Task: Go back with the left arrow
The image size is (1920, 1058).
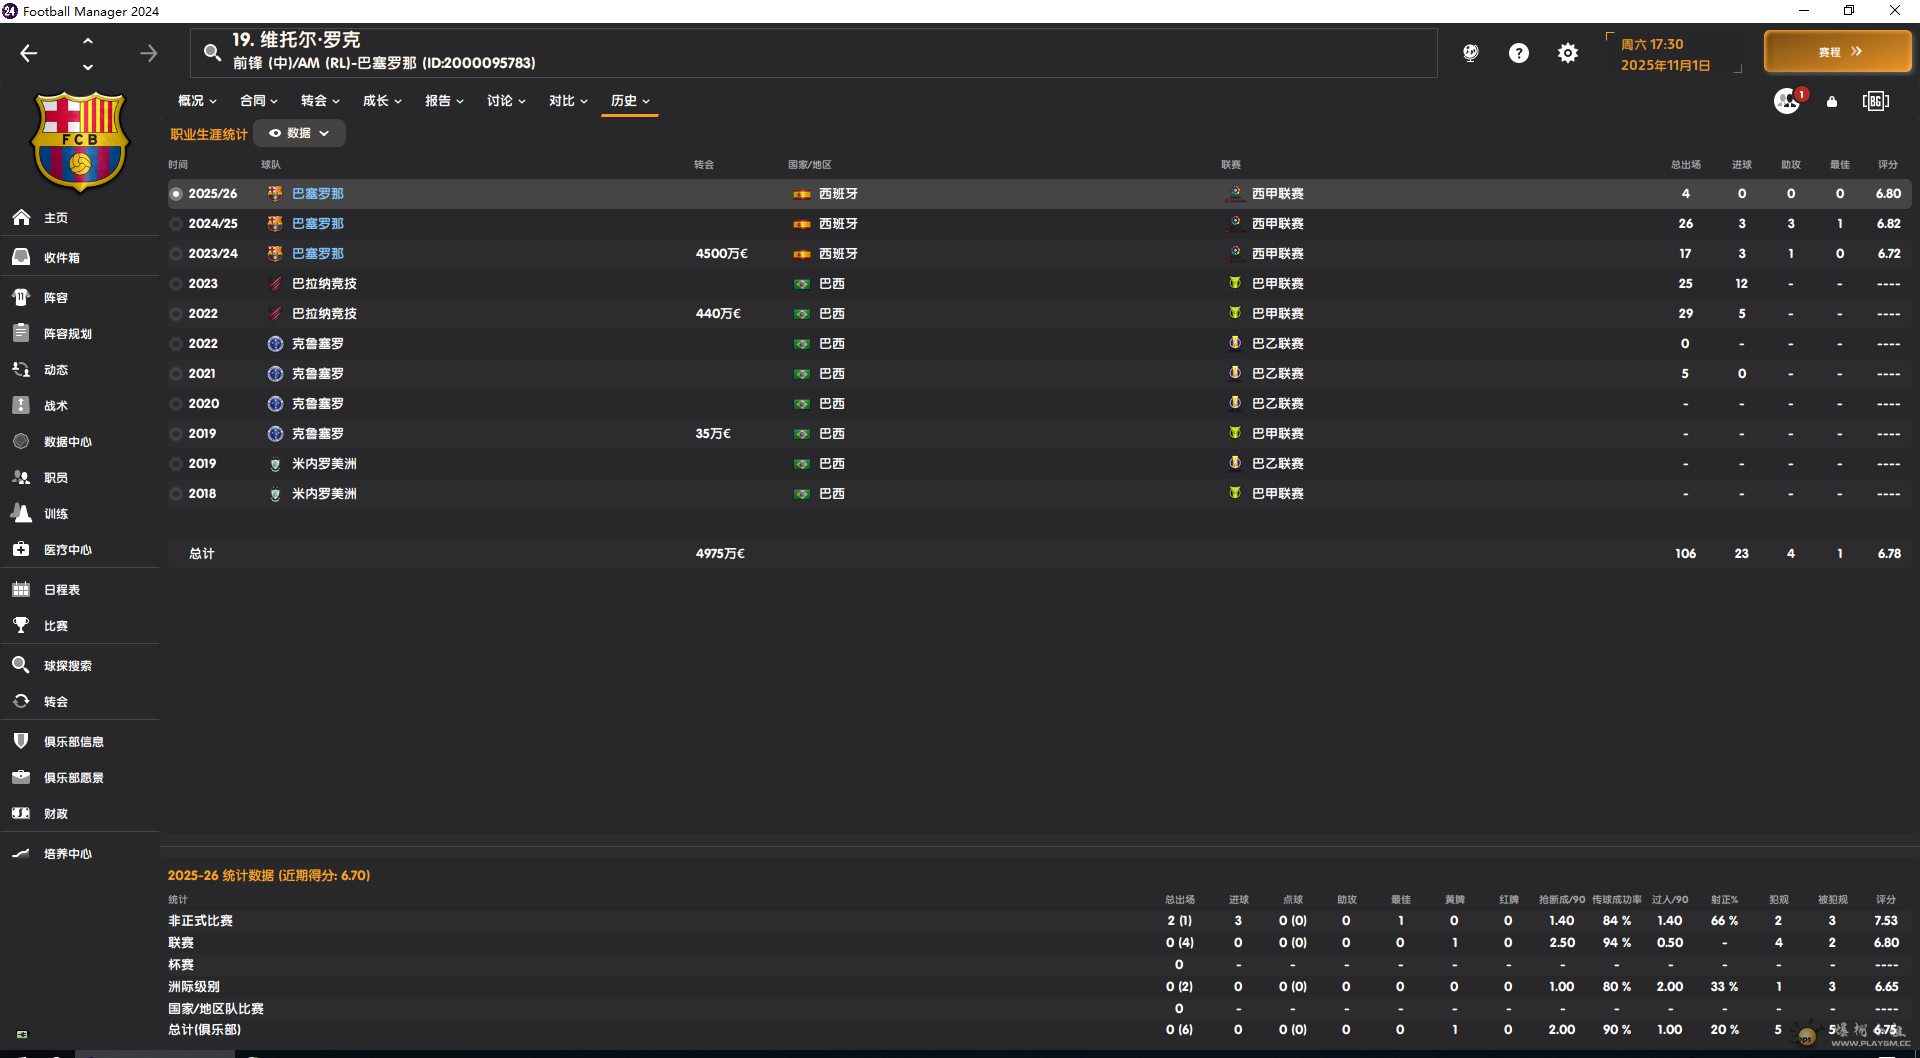Action: pos(29,53)
